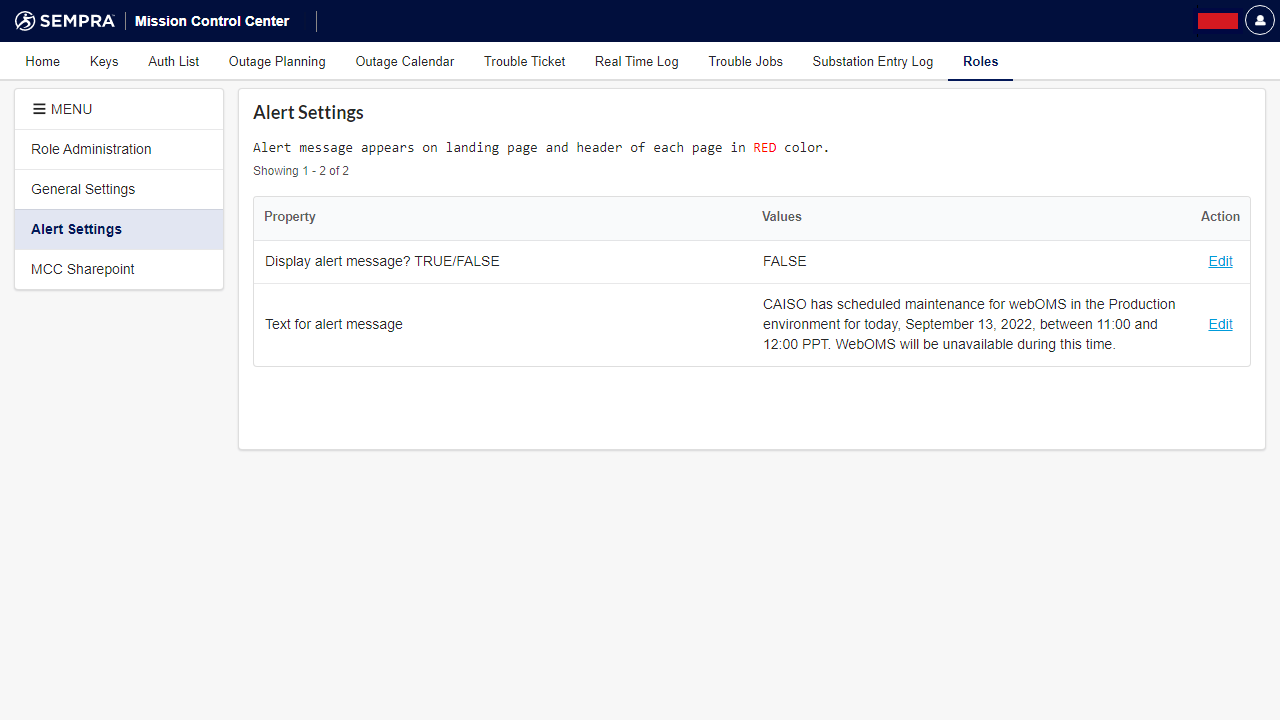Open MCC Sharepoint from sidebar

click(83, 269)
